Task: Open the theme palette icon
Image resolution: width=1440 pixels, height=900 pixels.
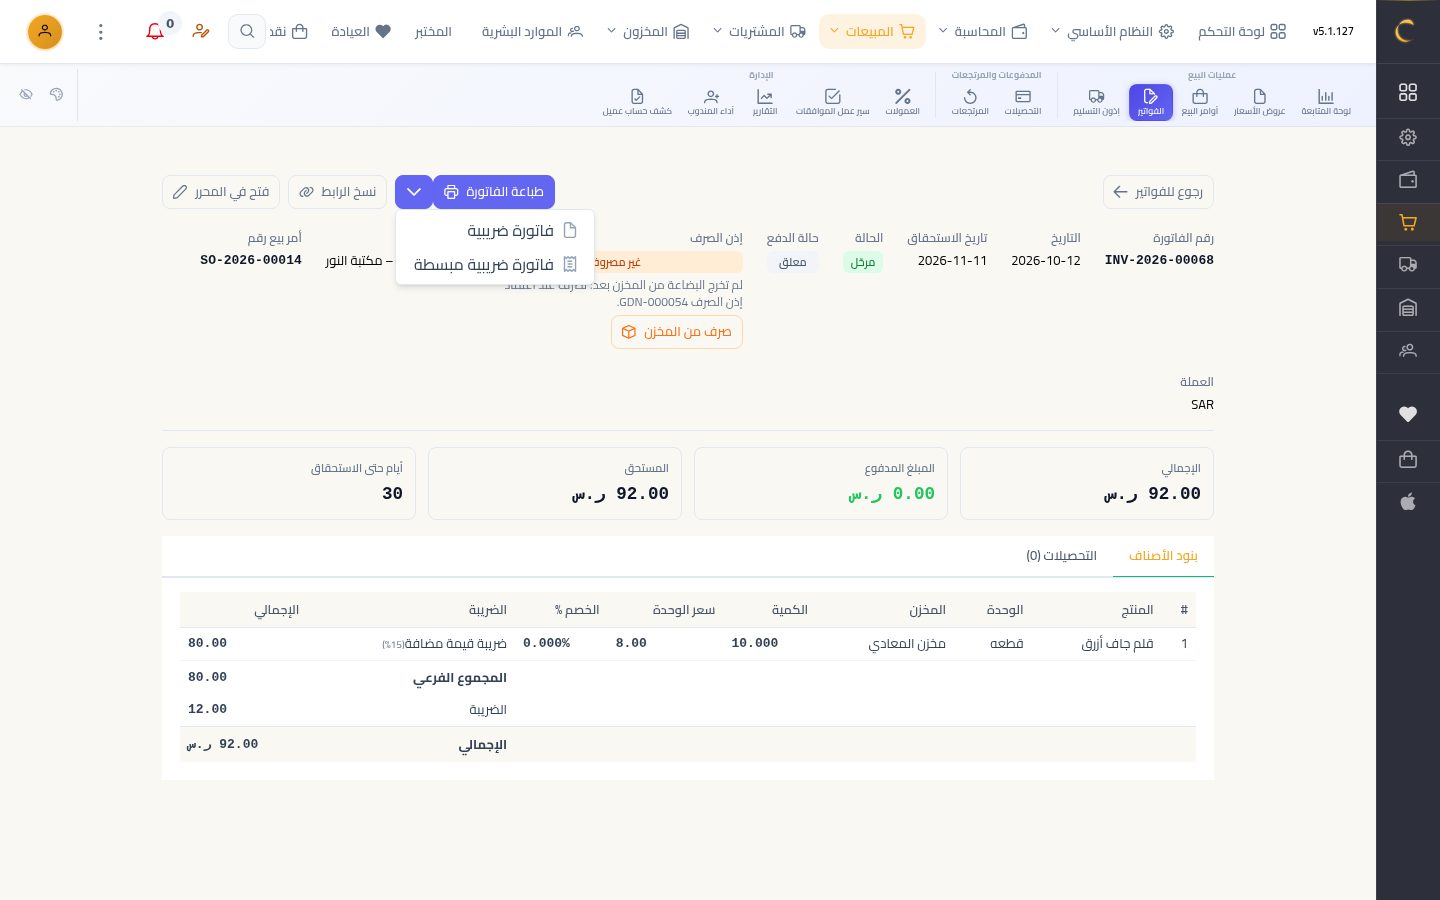Action: [x=56, y=94]
